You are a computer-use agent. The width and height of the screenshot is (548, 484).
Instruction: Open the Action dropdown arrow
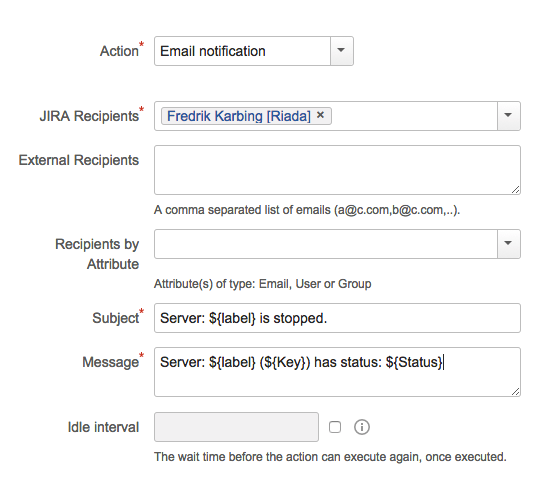(x=341, y=51)
